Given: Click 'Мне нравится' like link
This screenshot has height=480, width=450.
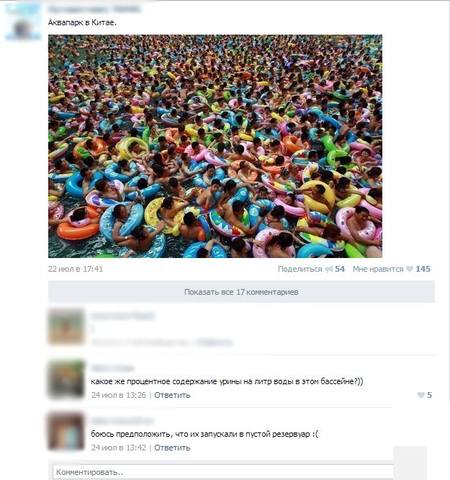Looking at the screenshot, I should 378,269.
